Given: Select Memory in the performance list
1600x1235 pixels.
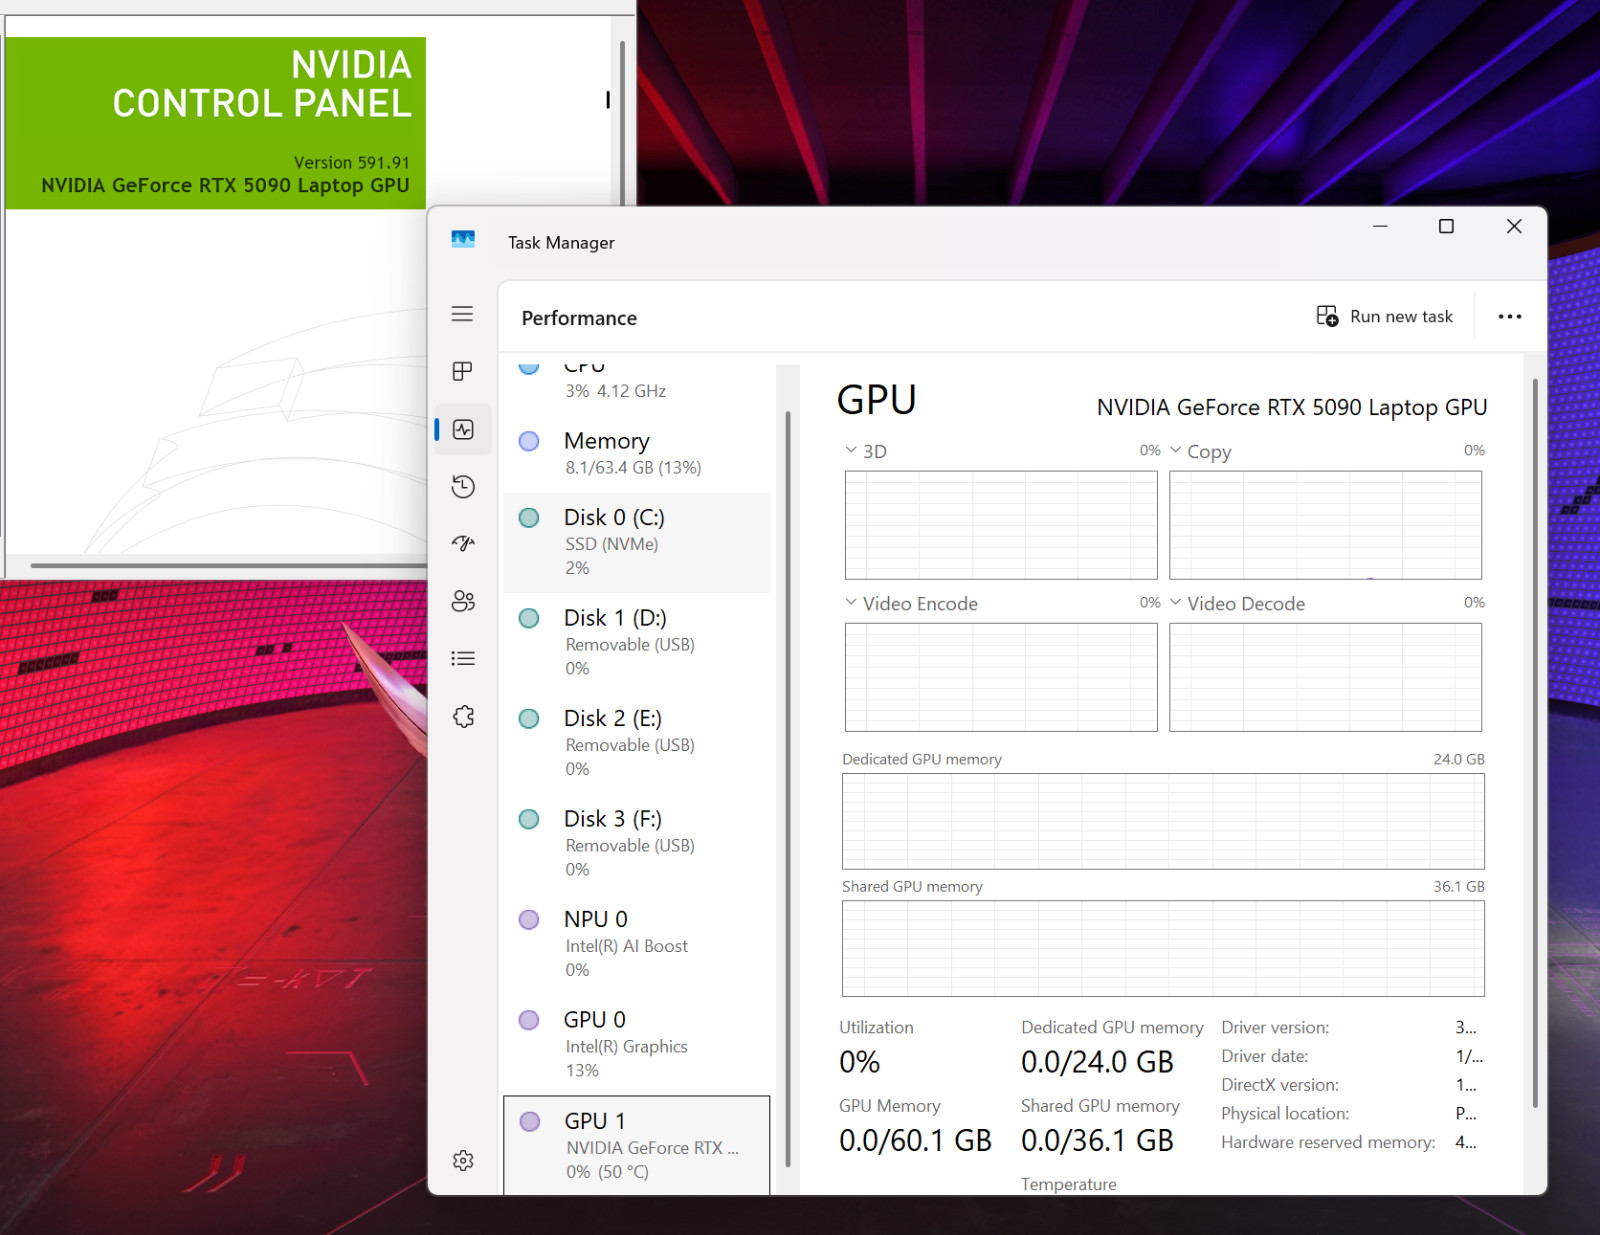Looking at the screenshot, I should (x=637, y=453).
